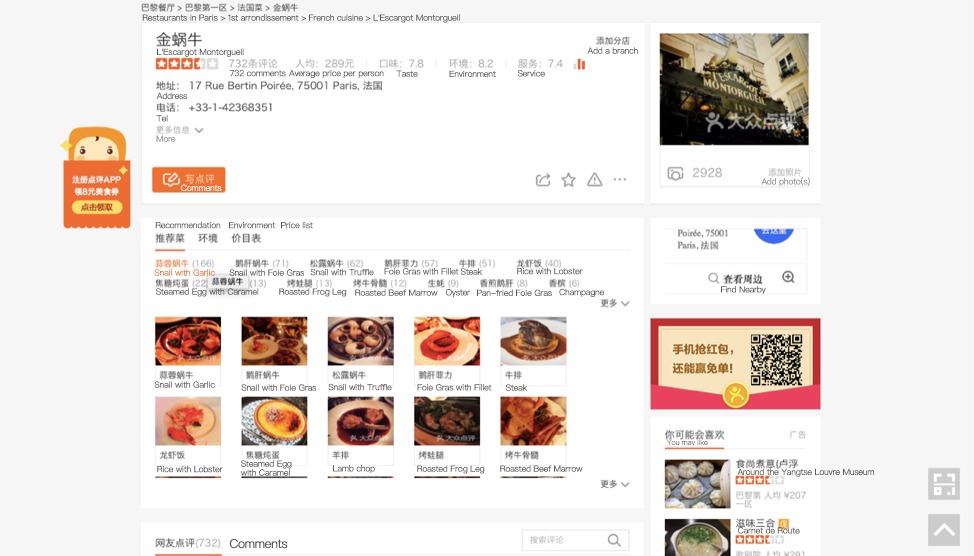The image size is (974, 556).
Task: Click the share icon on the restaurant card
Action: tap(543, 180)
